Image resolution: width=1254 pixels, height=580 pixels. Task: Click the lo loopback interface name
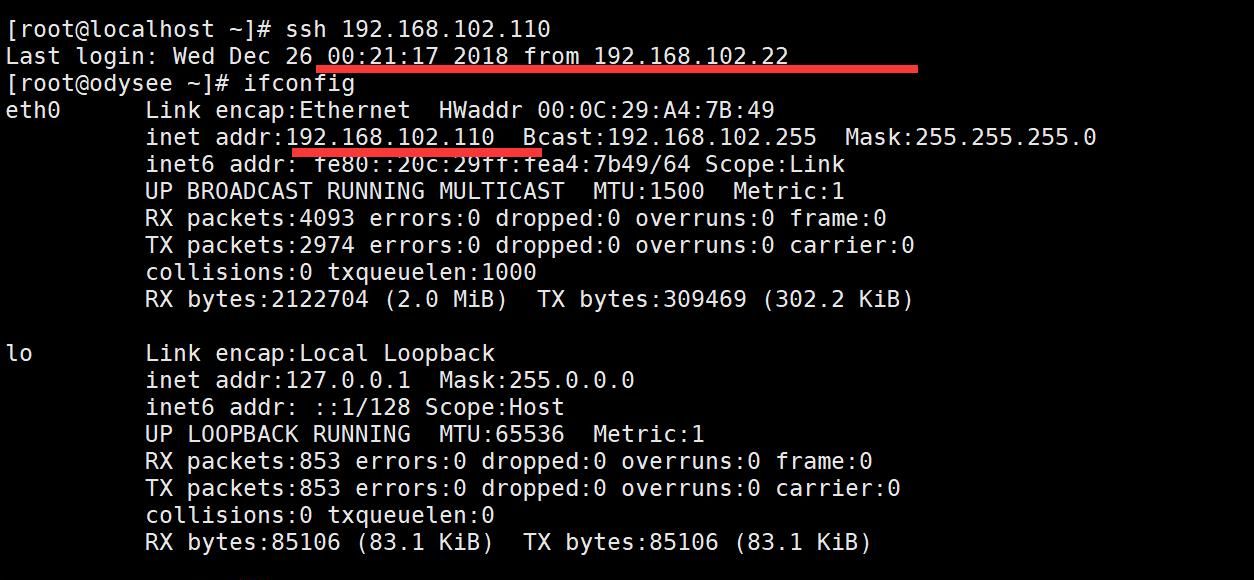click(19, 353)
